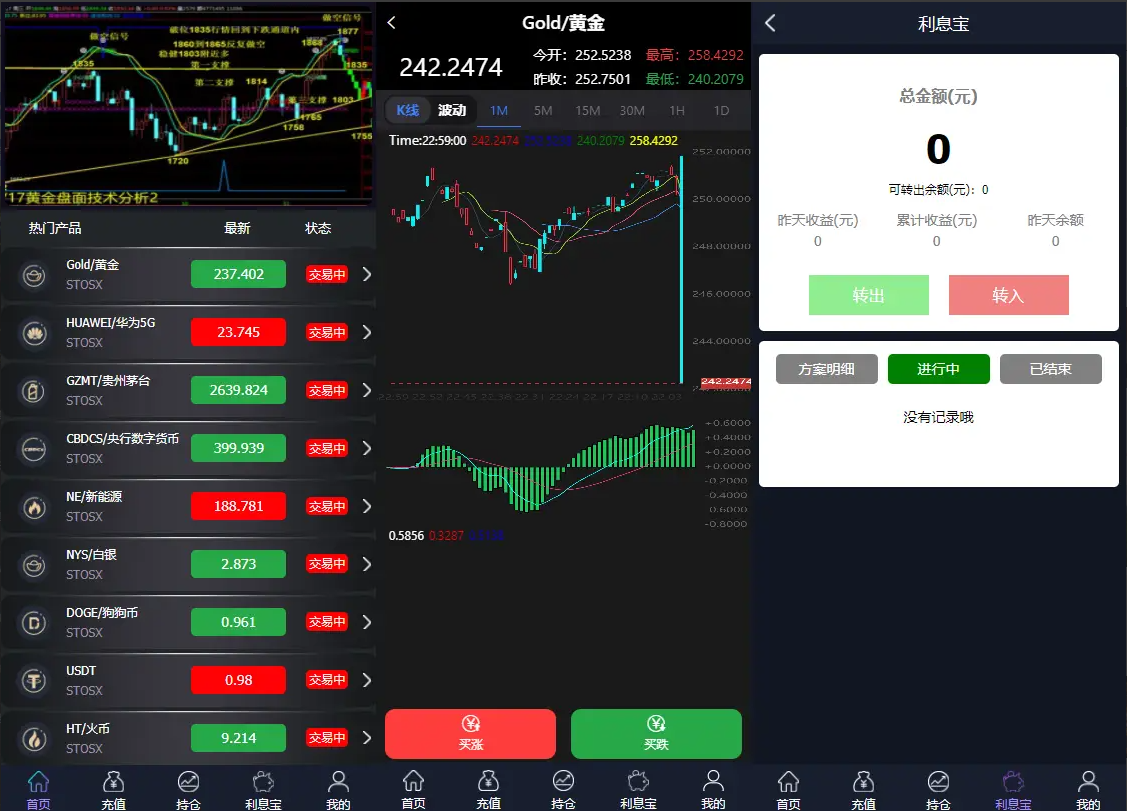Select the 15M timeframe tab
Viewport: 1127px width, 811px height.
tap(588, 110)
